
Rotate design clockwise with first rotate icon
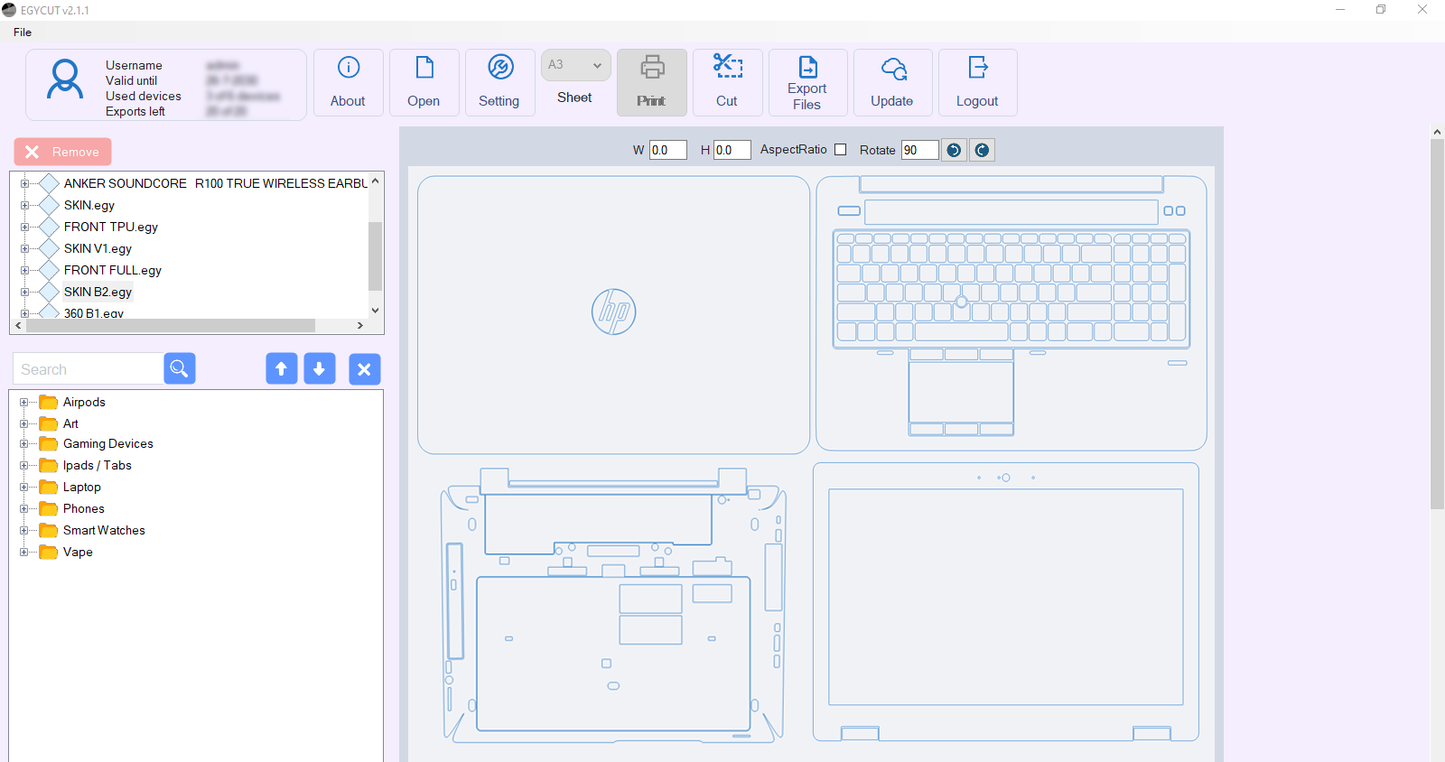tap(954, 150)
